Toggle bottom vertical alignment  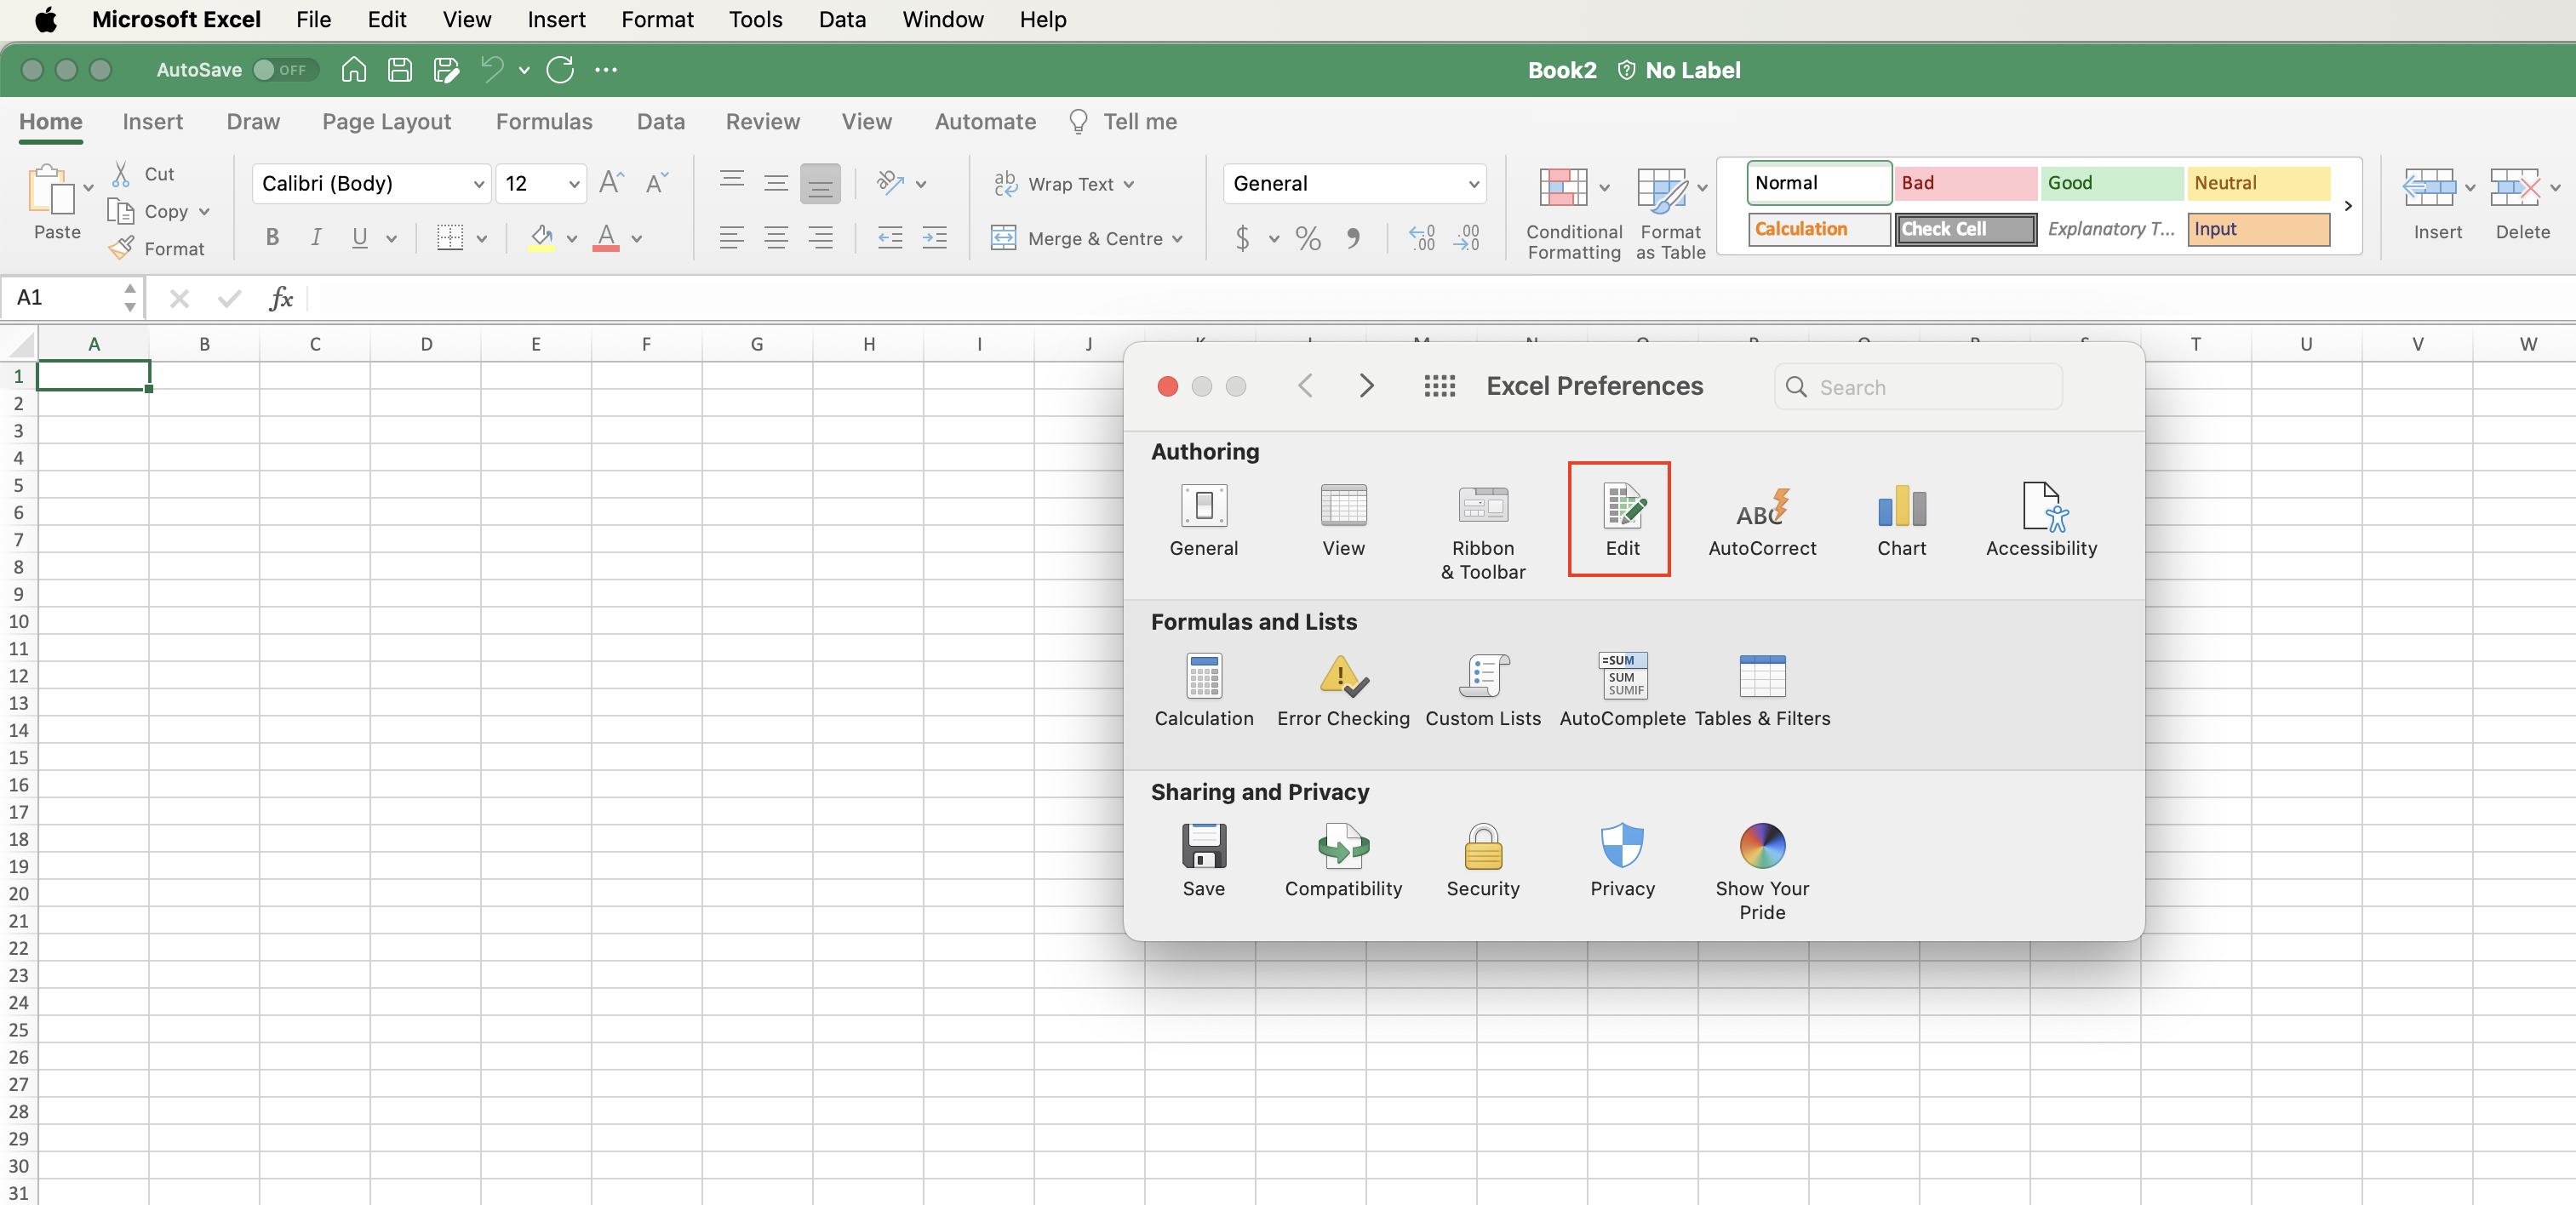820,184
